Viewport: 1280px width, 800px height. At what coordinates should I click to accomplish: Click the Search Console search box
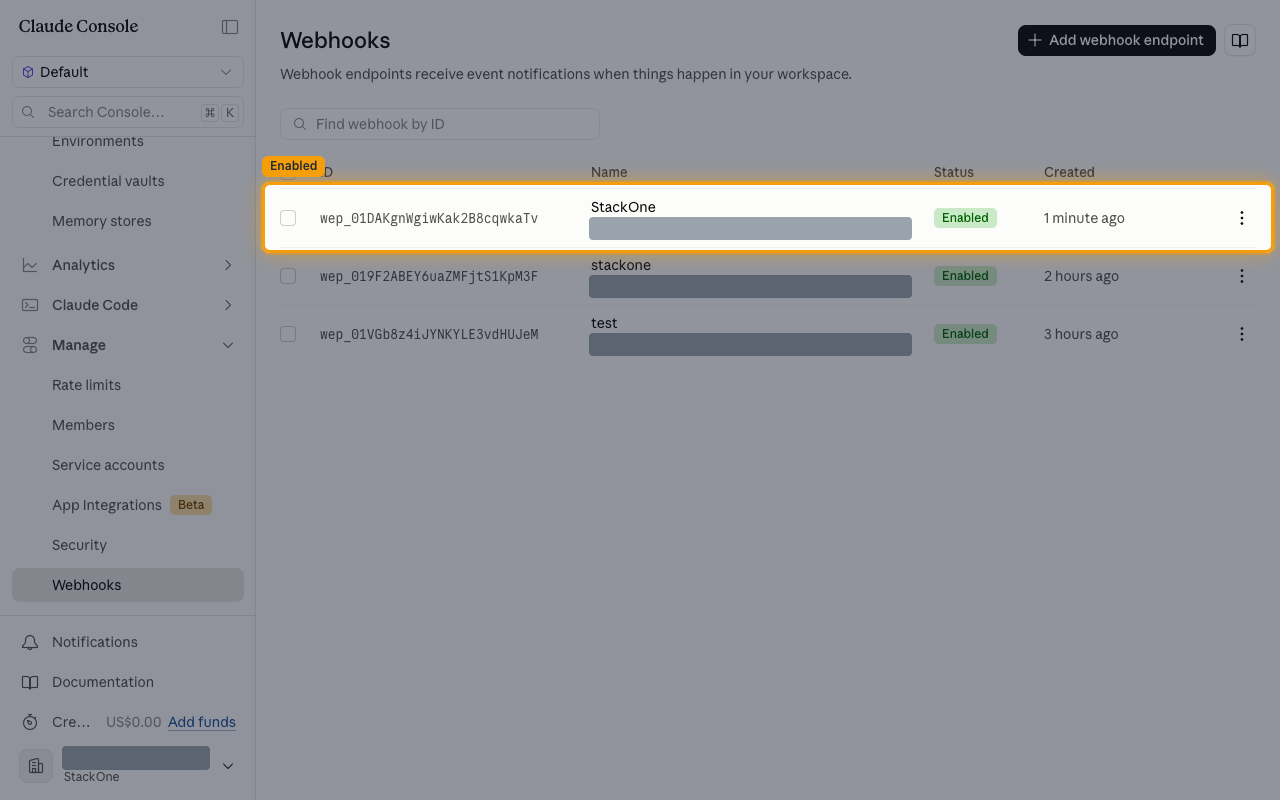pyautogui.click(x=128, y=112)
